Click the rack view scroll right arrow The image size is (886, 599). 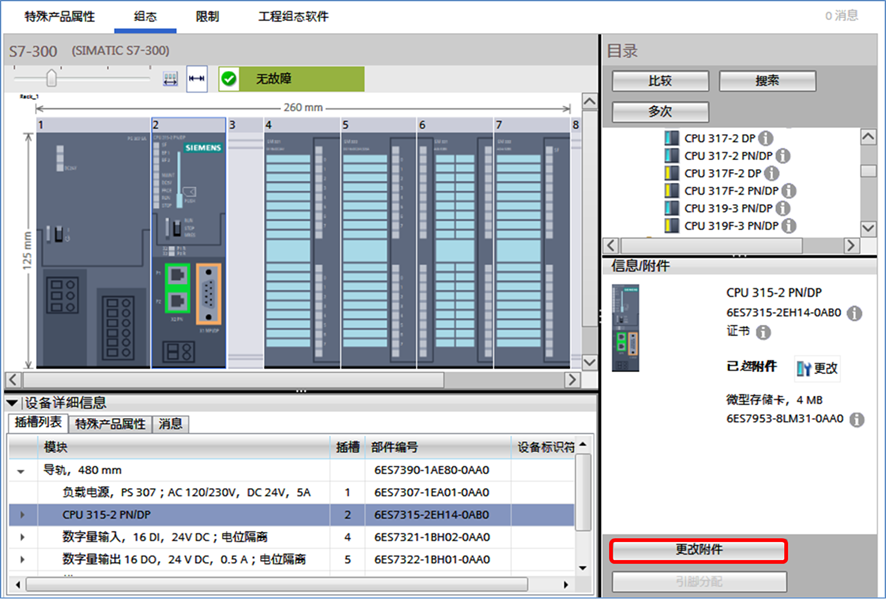[x=572, y=380]
